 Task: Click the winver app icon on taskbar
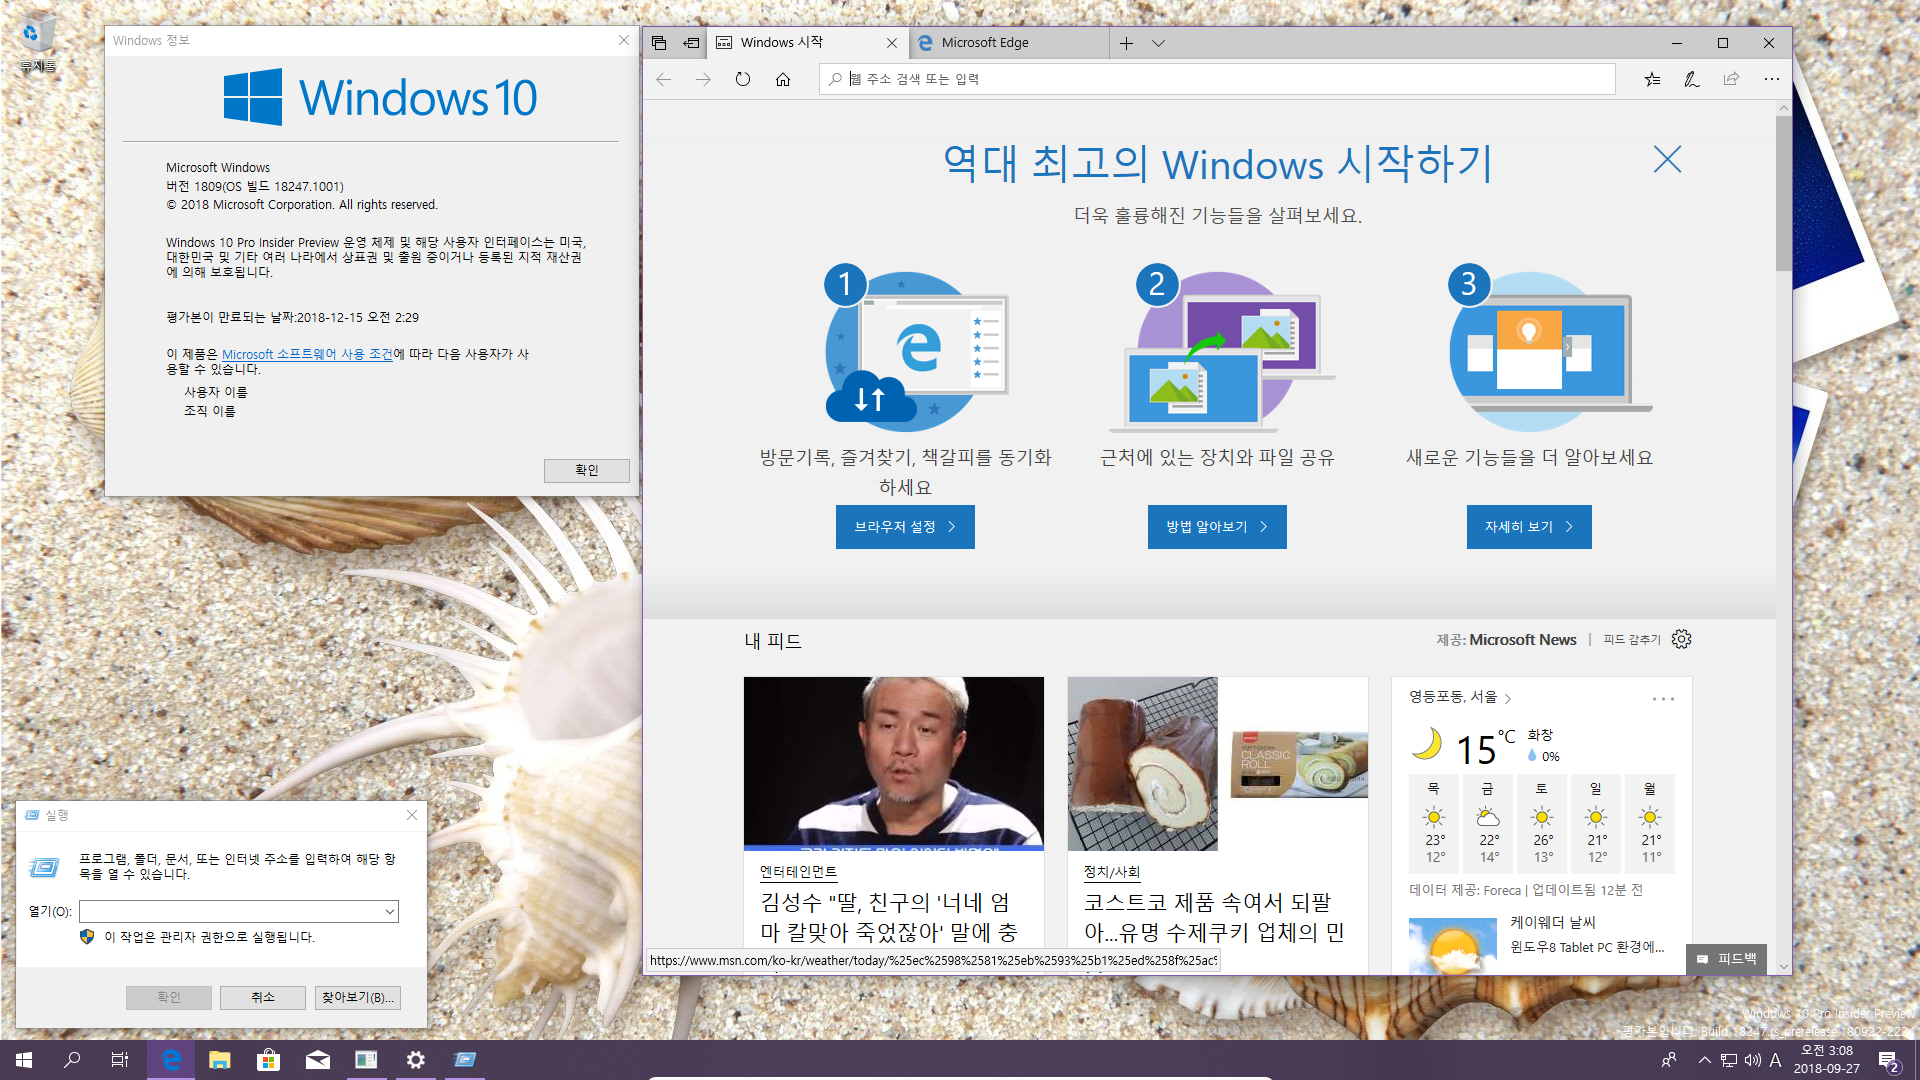click(366, 1060)
